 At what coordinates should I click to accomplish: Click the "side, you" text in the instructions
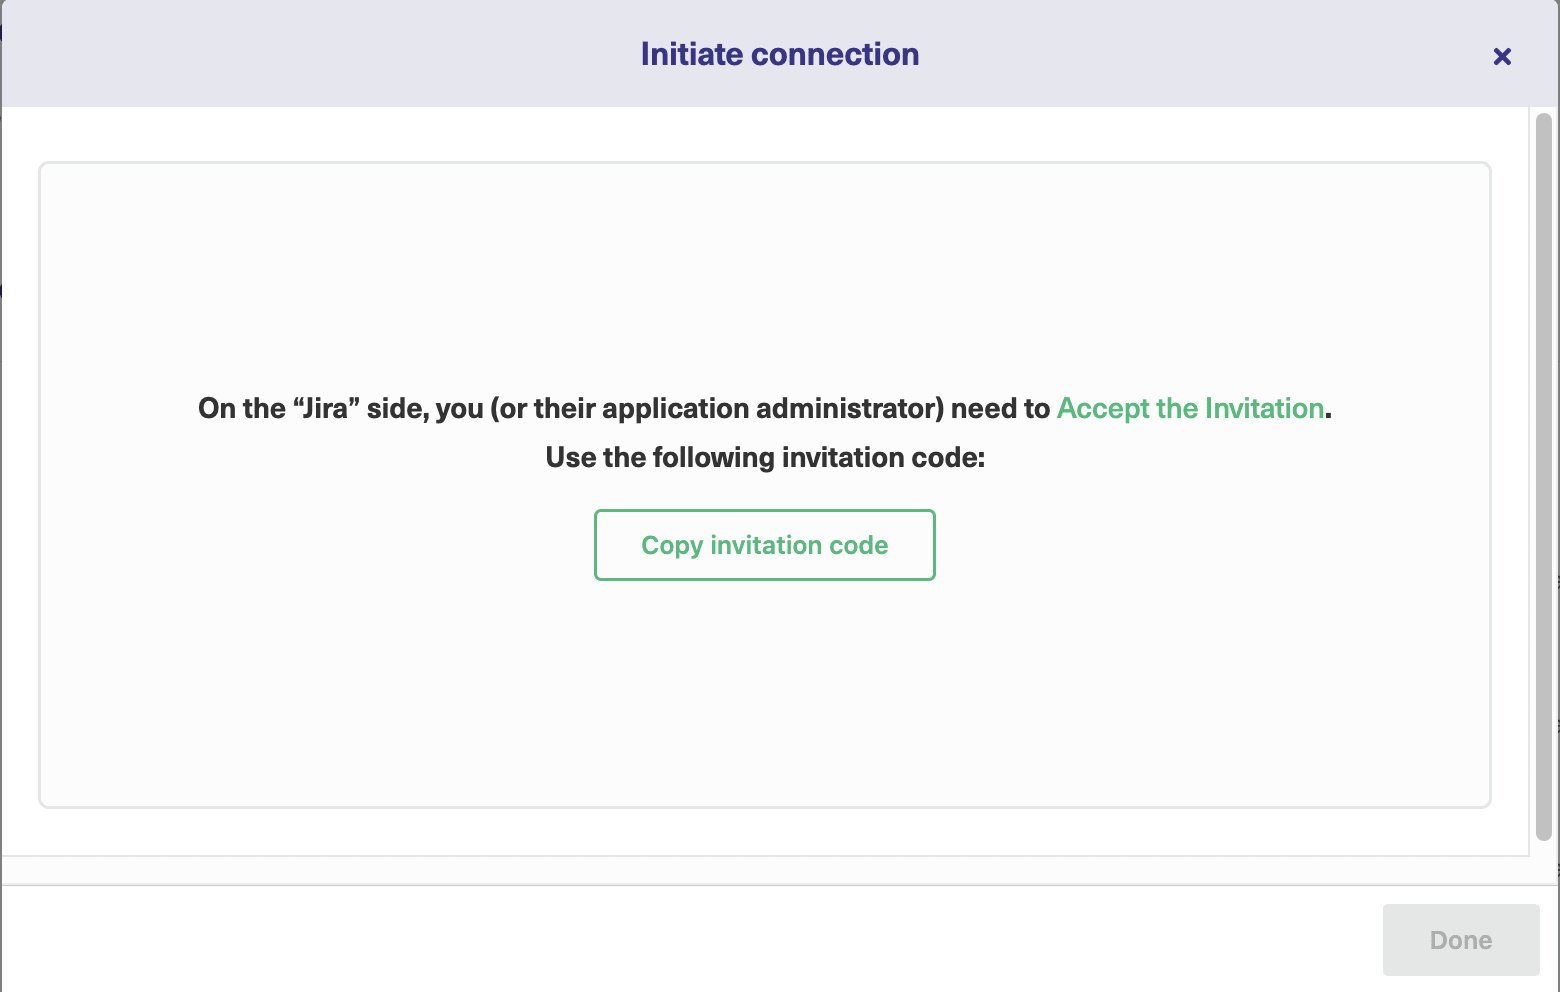(425, 409)
